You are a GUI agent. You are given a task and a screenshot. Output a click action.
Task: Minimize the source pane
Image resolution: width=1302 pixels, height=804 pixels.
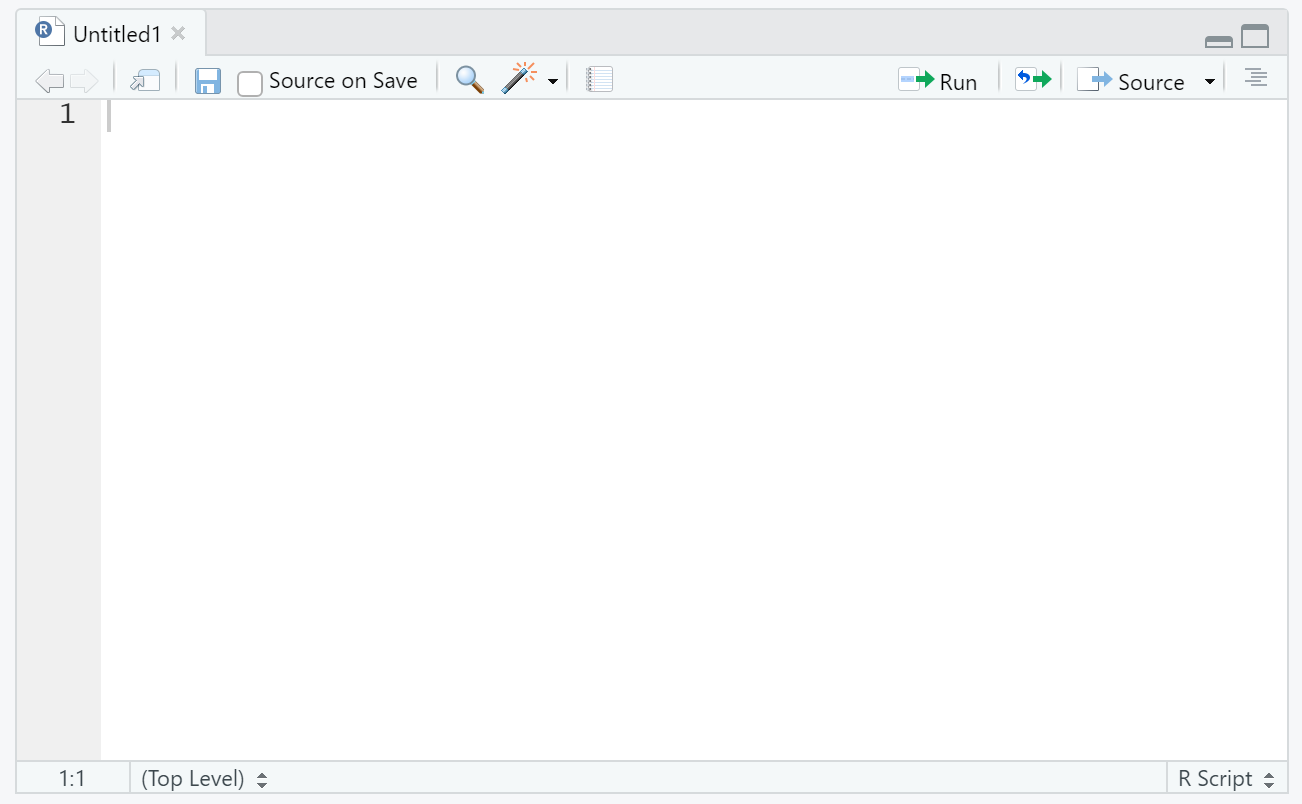point(1219,40)
